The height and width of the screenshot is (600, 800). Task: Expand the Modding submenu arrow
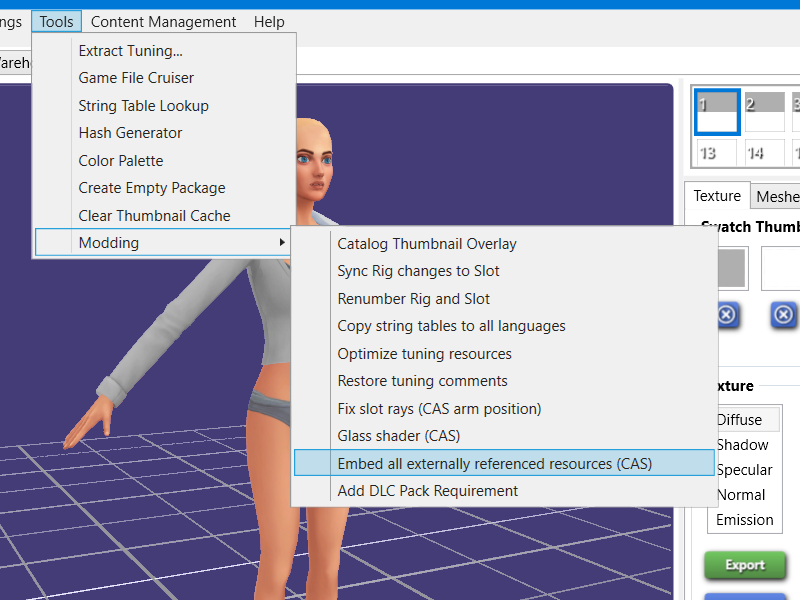[282, 242]
